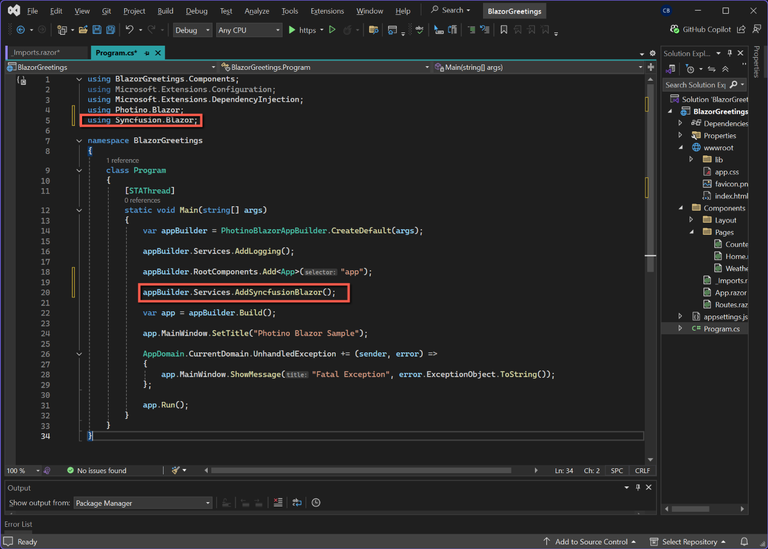
Task: Click Select Repository in the status bar
Action: pyautogui.click(x=689, y=542)
